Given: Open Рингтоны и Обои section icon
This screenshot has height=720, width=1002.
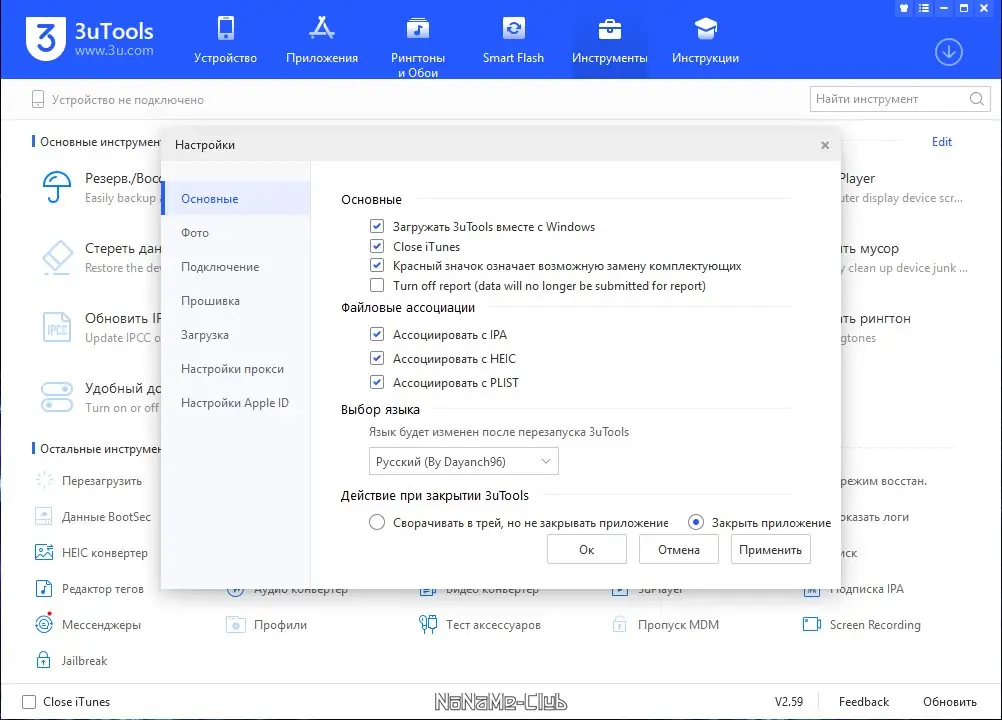Looking at the screenshot, I should coord(418,28).
